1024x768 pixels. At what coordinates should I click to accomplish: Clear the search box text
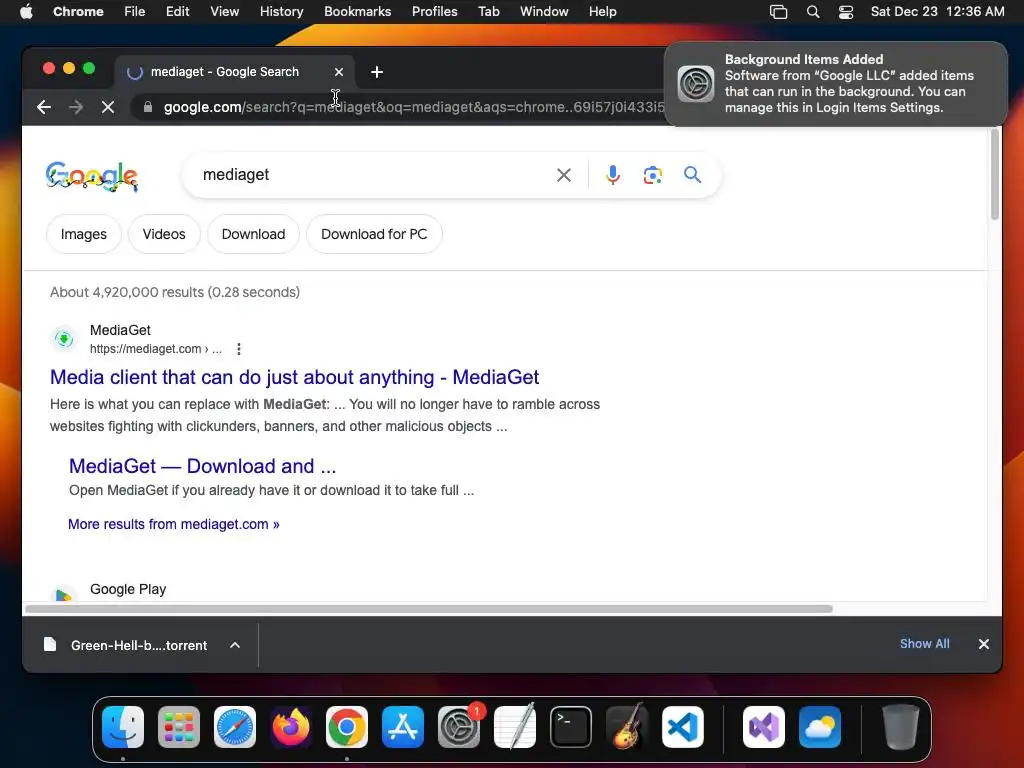(564, 175)
